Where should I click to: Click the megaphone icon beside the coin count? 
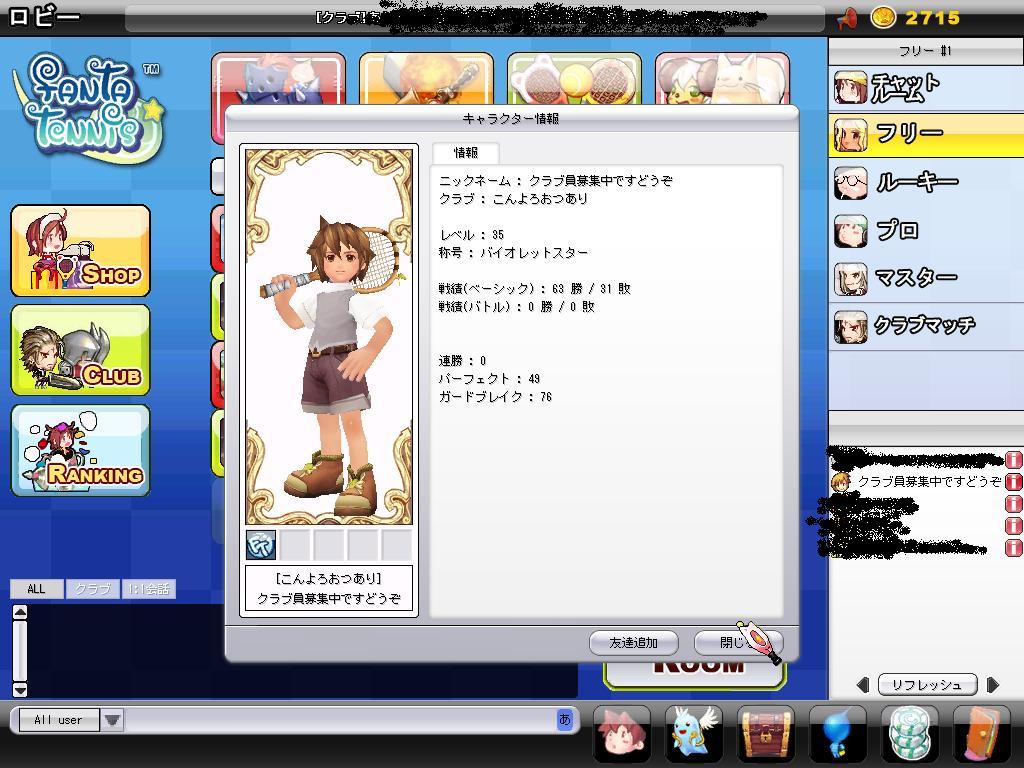point(847,18)
